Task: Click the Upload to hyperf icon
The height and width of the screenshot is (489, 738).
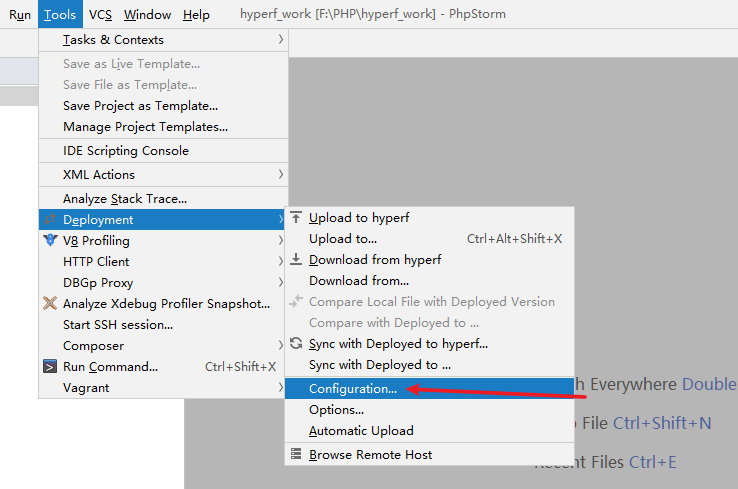Action: (296, 217)
